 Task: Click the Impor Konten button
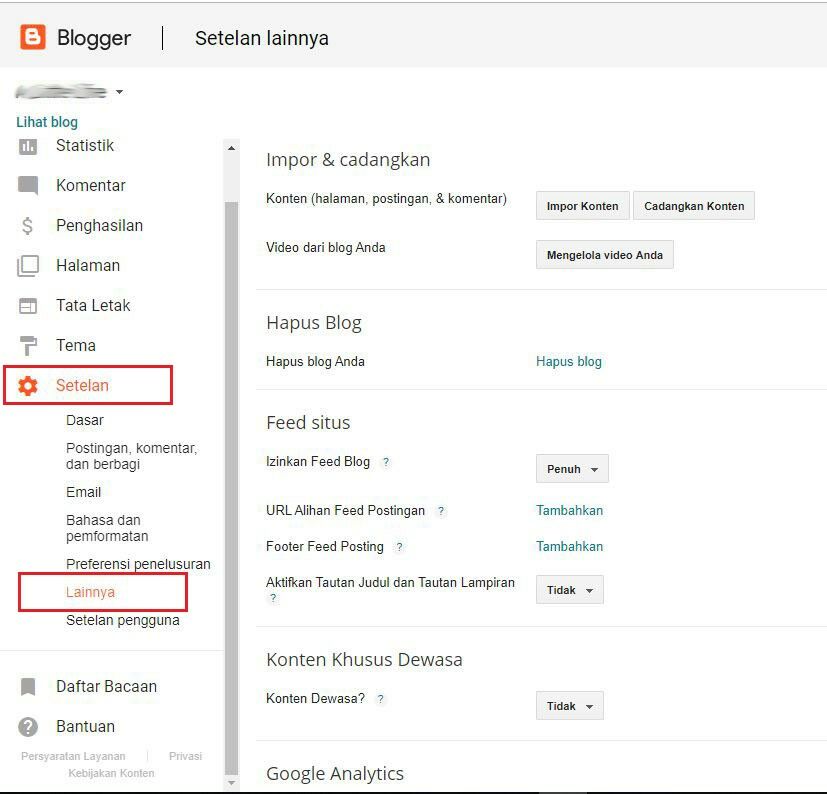[582, 206]
